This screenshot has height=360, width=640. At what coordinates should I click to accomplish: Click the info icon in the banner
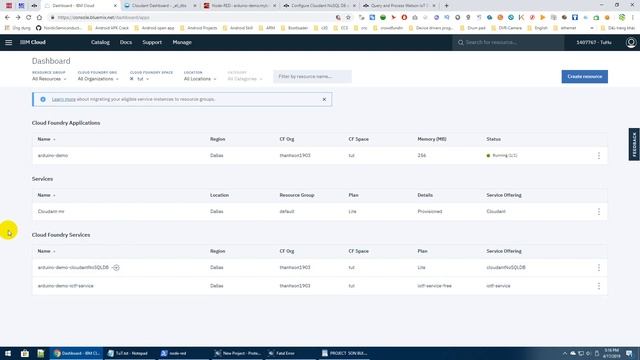click(x=43, y=99)
